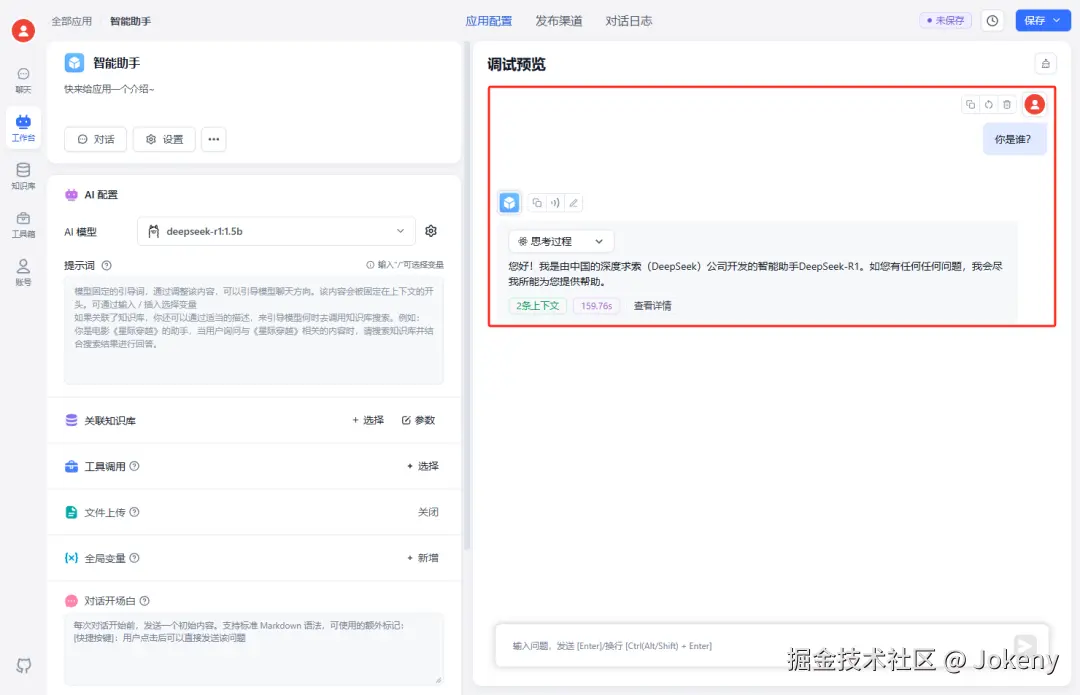Click the assistant's blue cube avatar in the chat
The image size is (1080, 695).
(509, 203)
